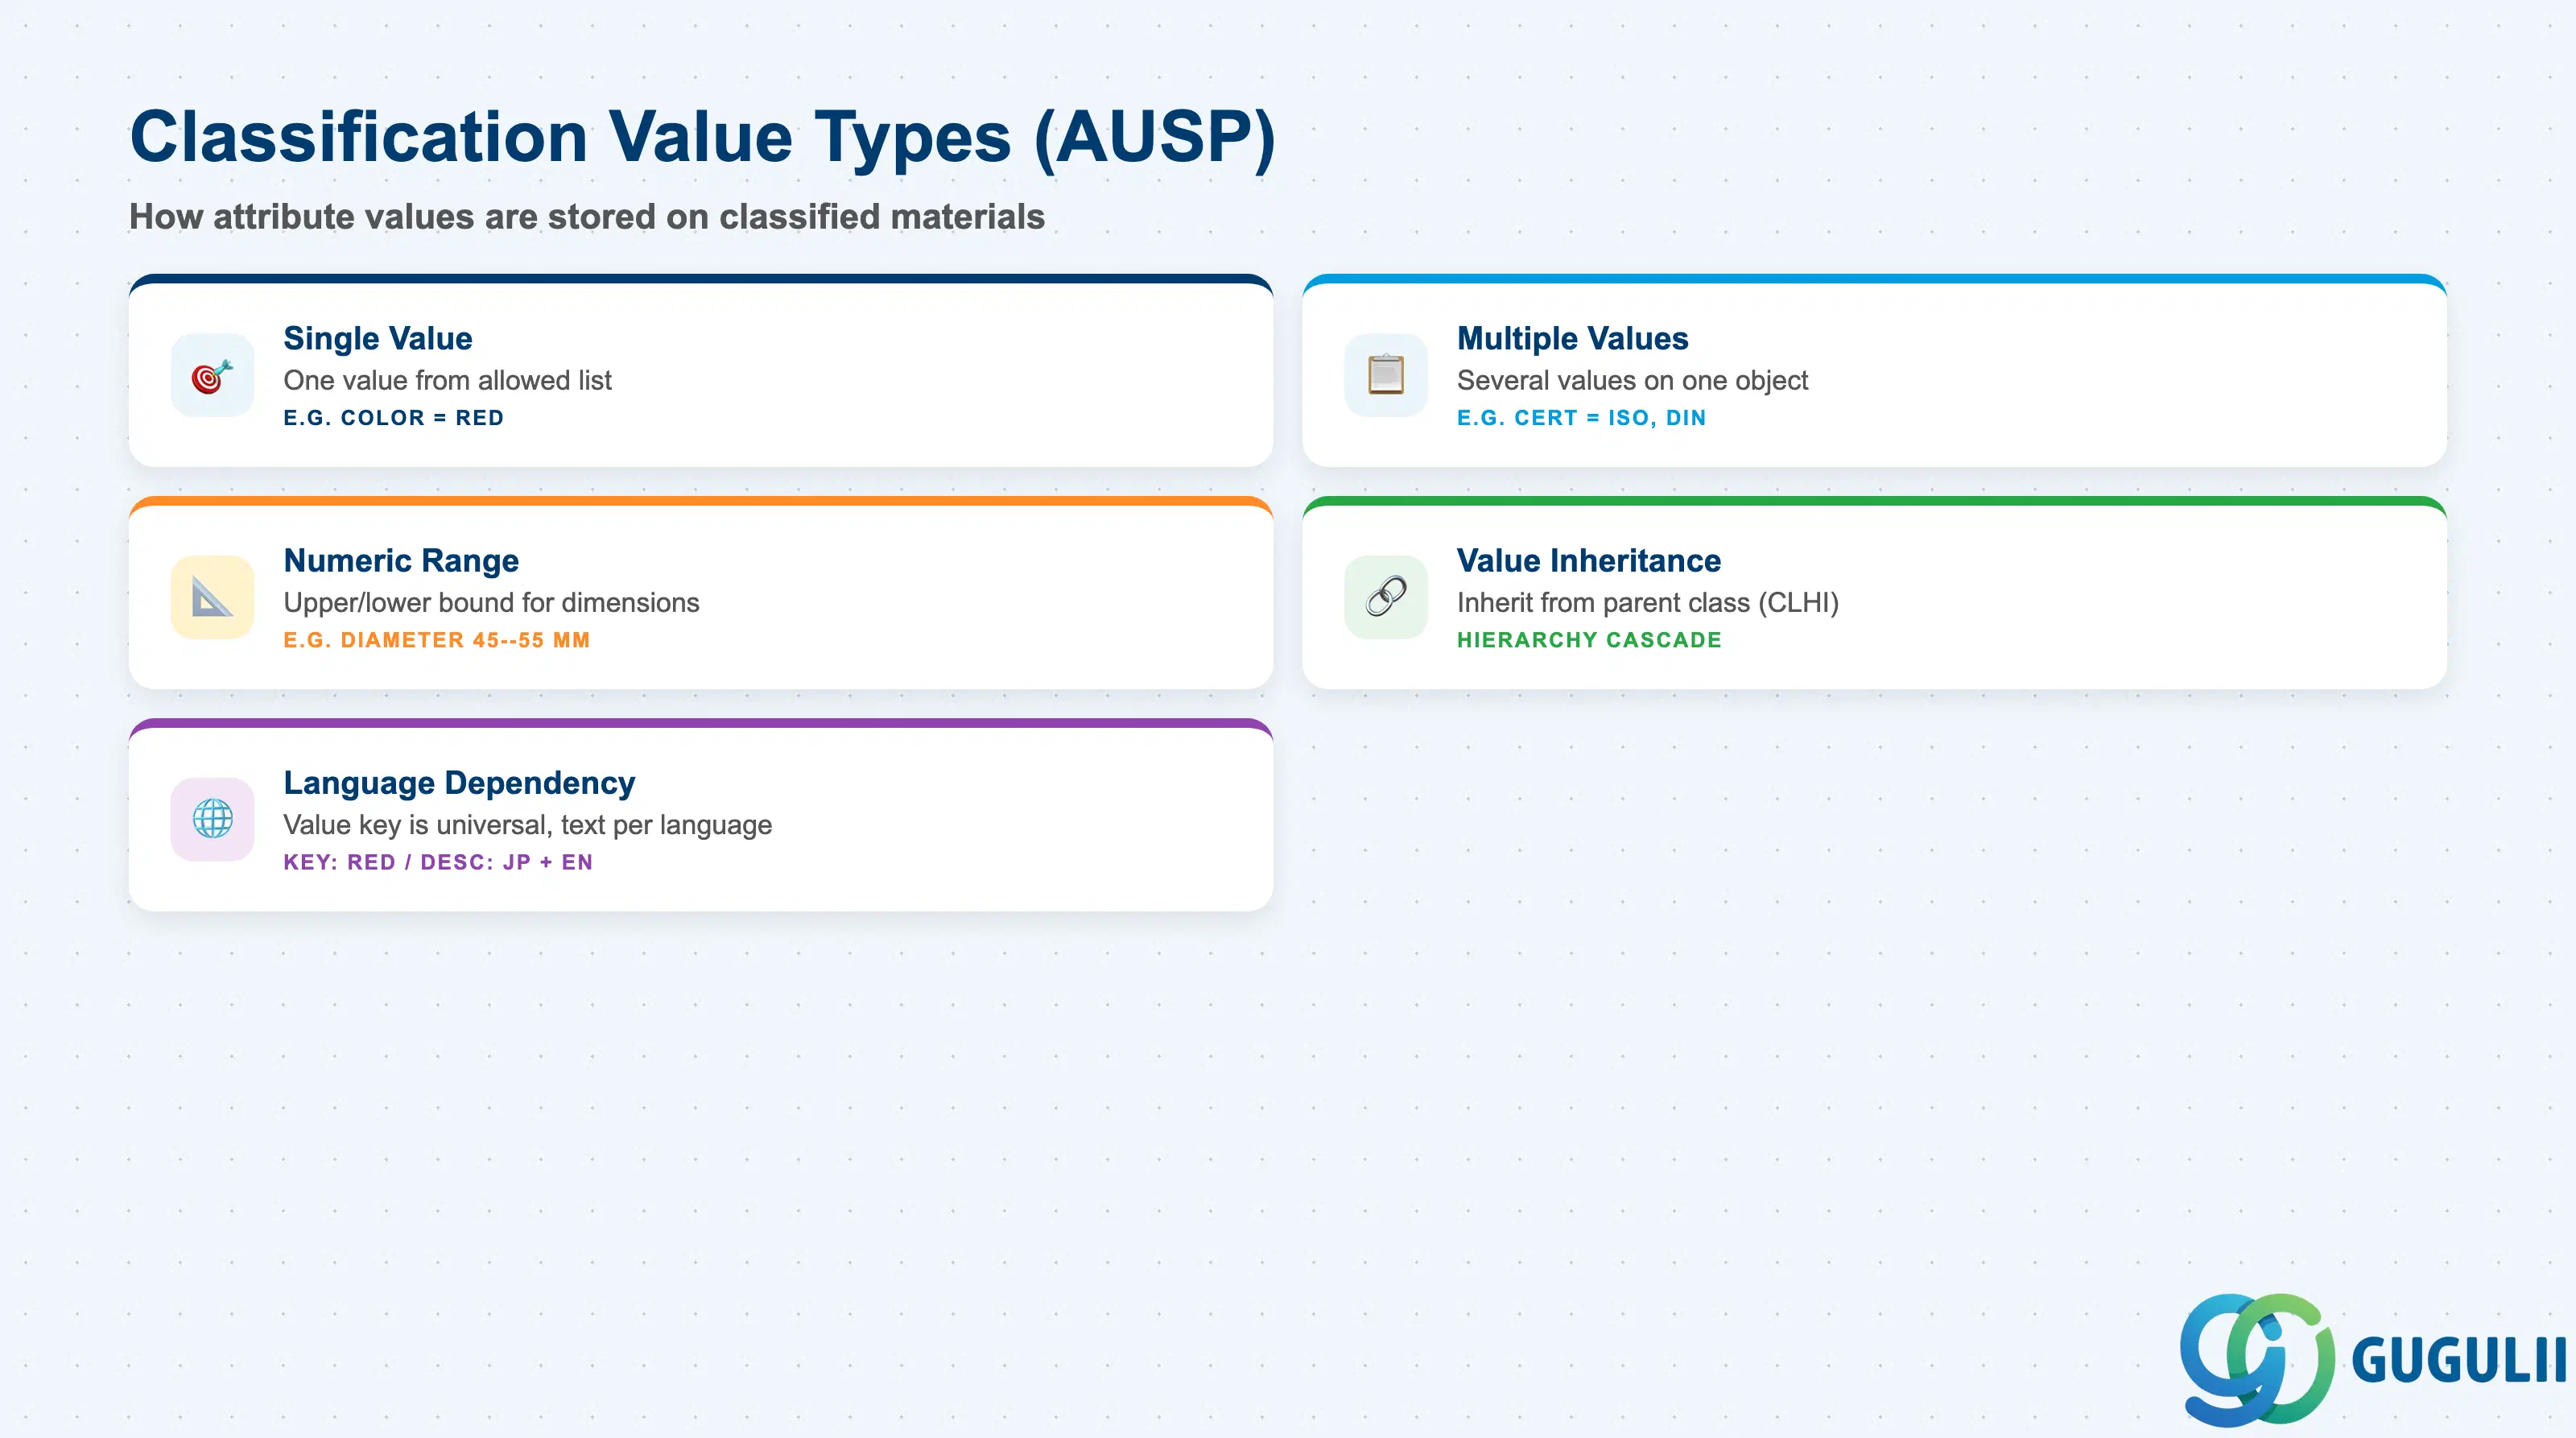2576x1438 pixels.
Task: Select the Single Value heading
Action: coord(378,338)
